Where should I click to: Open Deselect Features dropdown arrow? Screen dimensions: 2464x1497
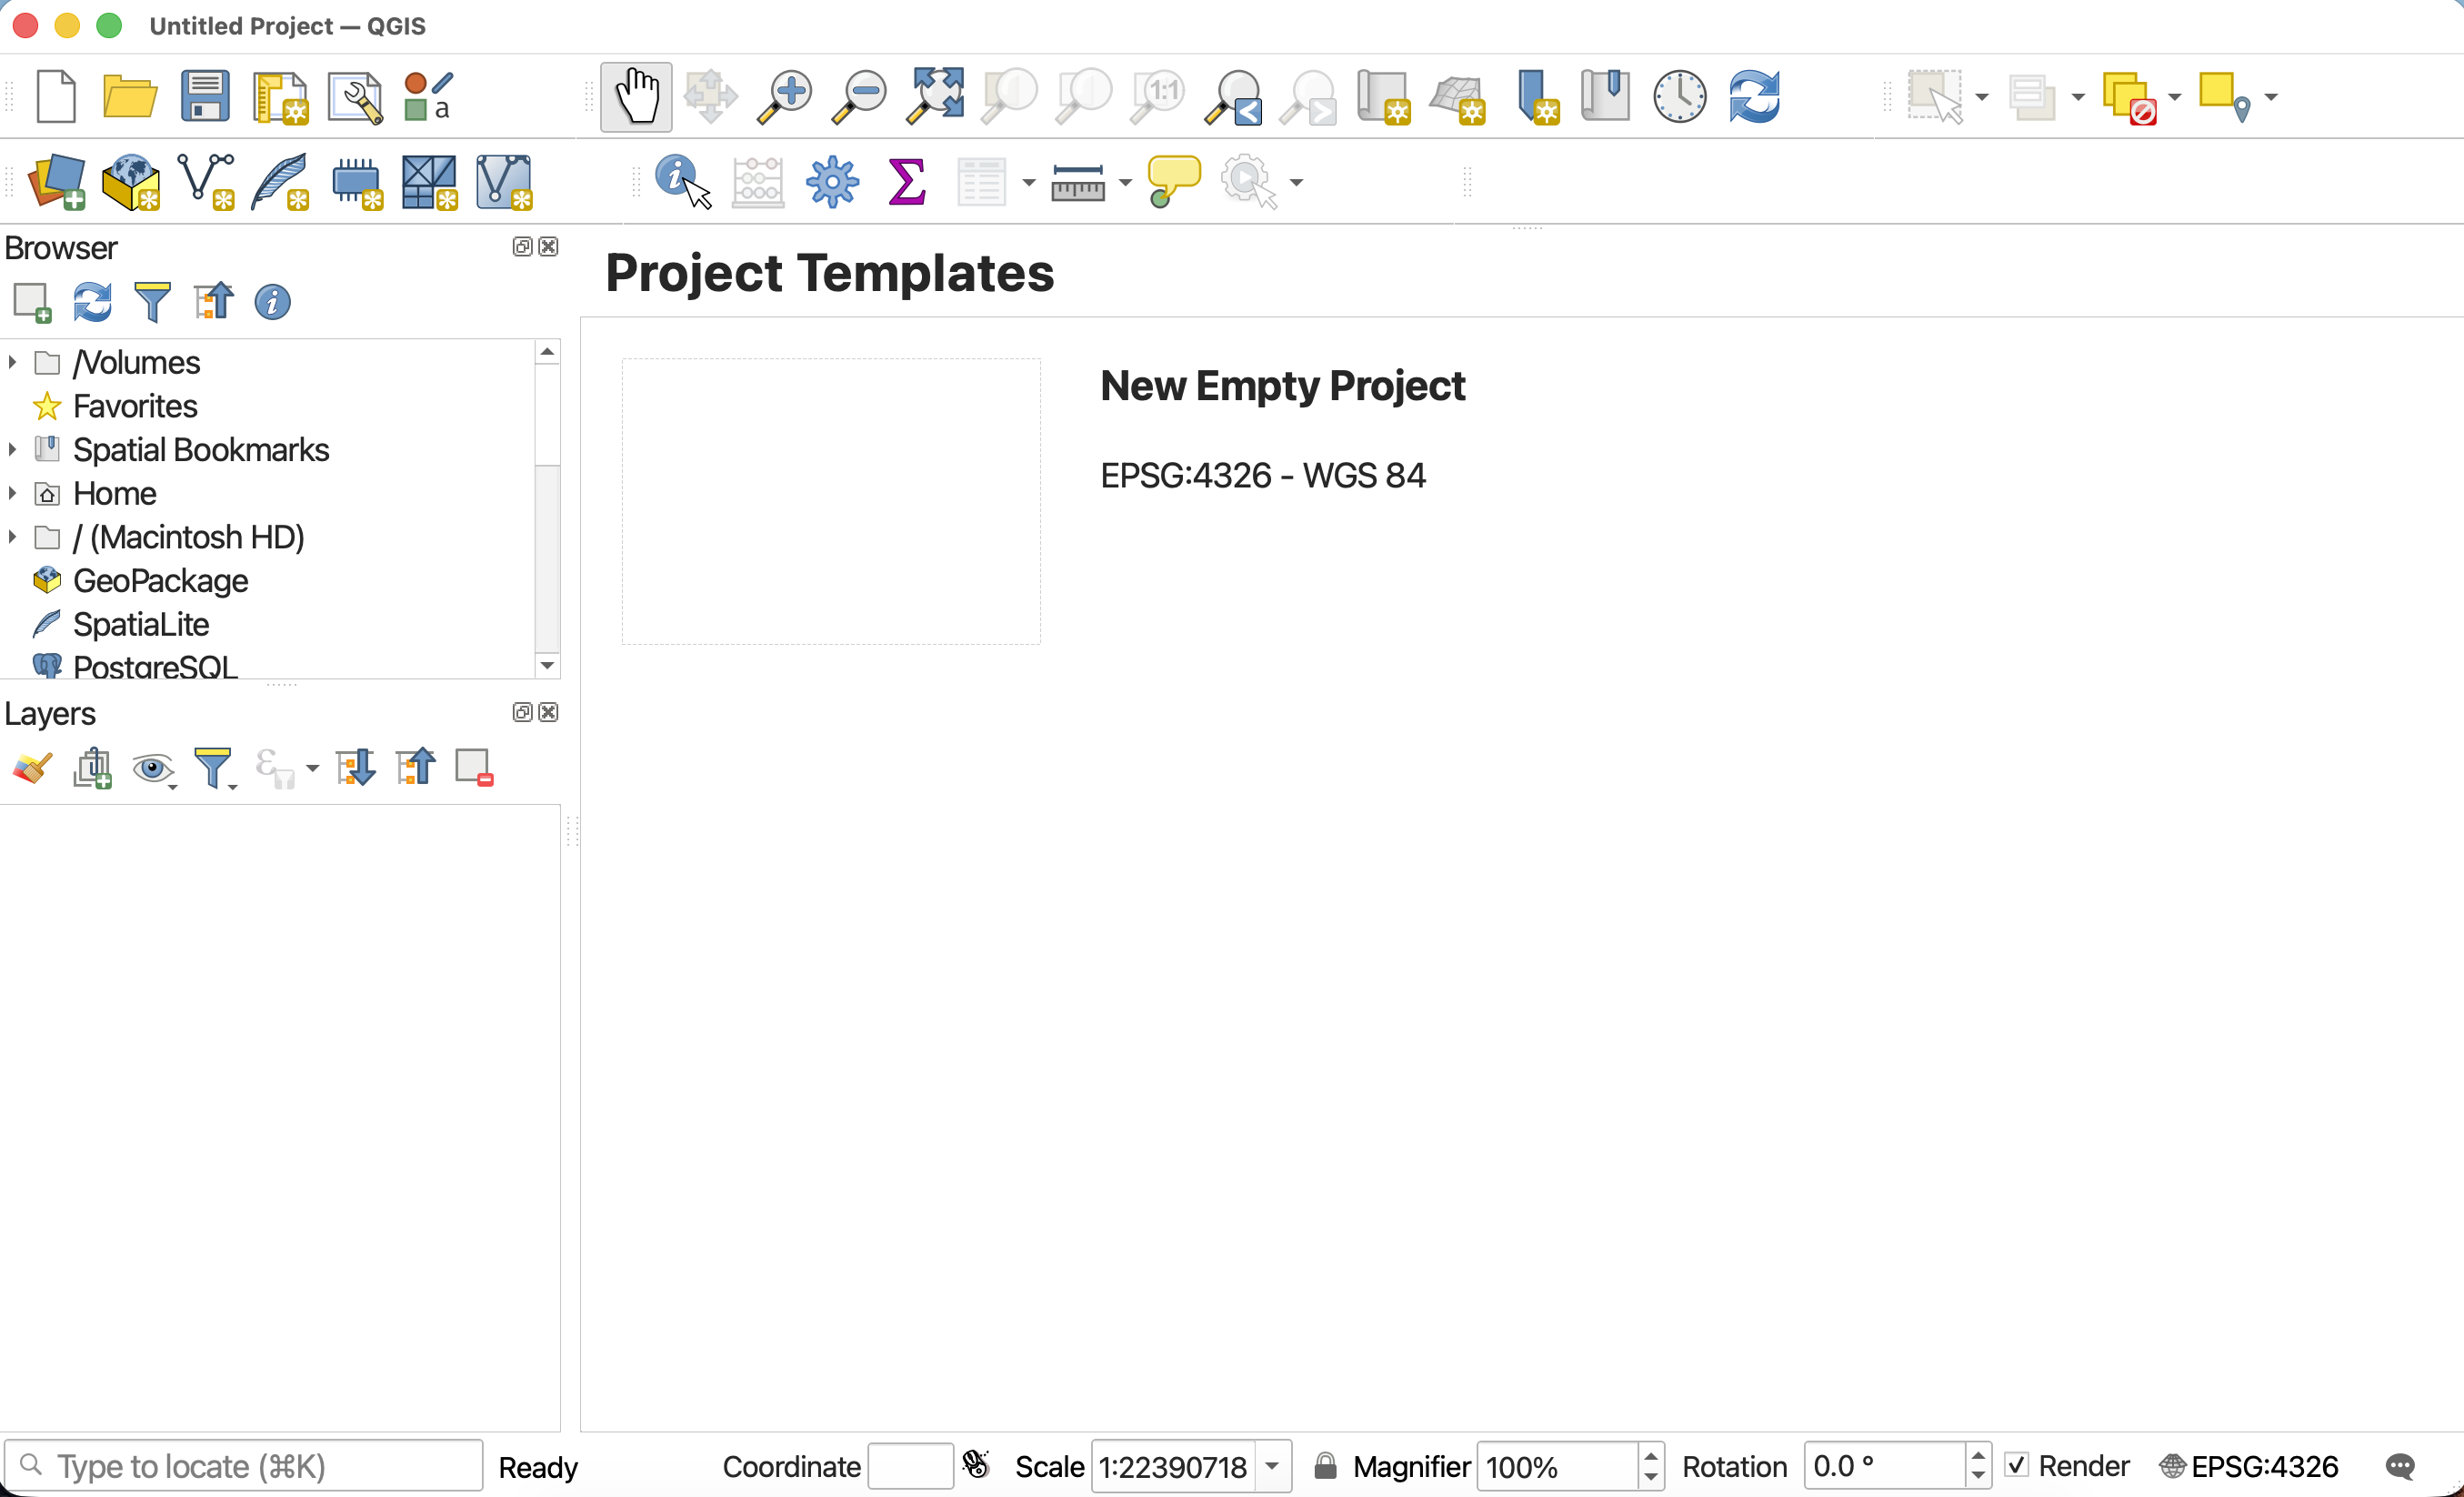click(2175, 97)
